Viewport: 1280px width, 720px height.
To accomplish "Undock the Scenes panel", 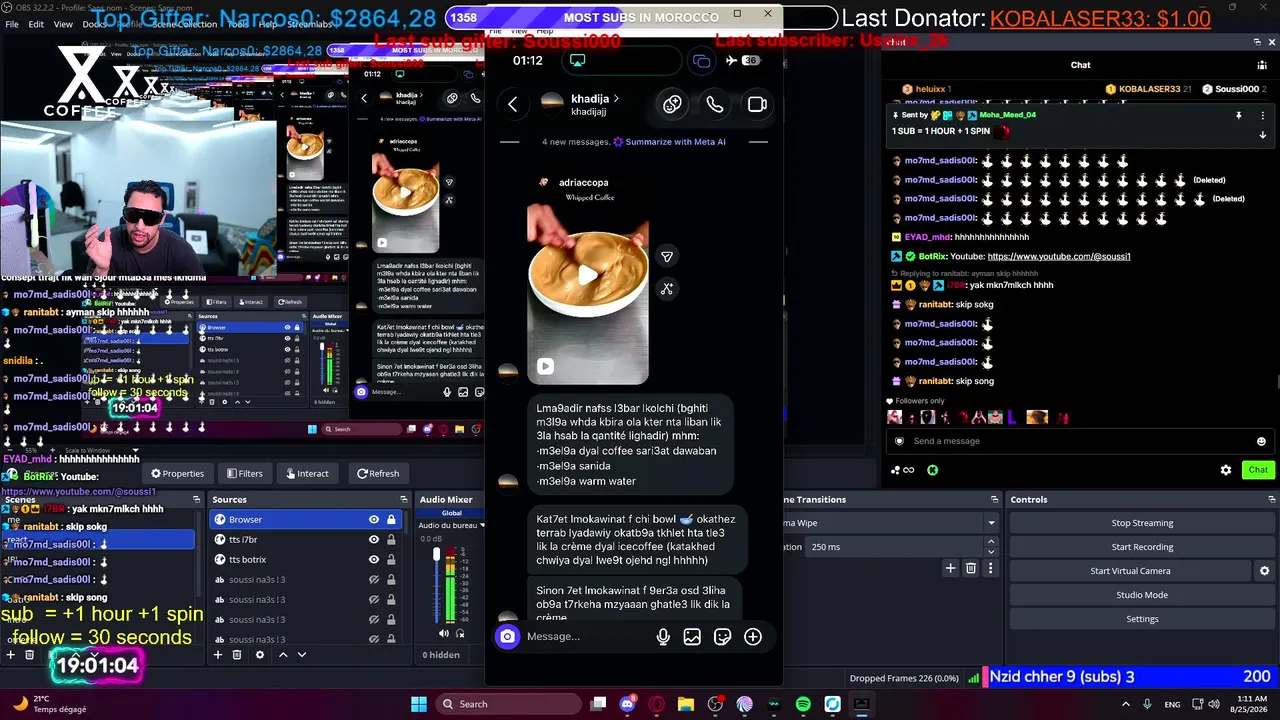I will [x=197, y=499].
